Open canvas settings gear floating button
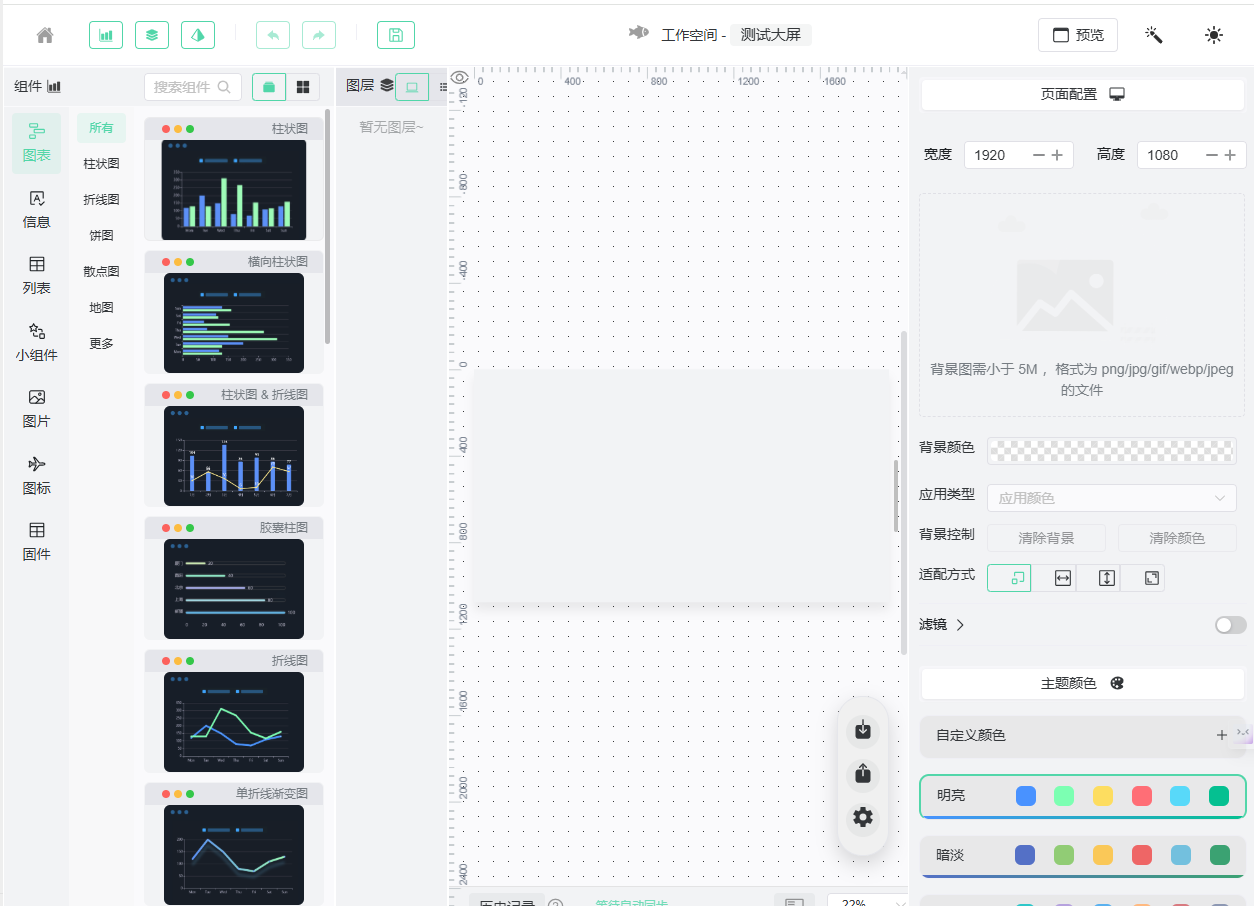The width and height of the screenshot is (1254, 906). click(x=863, y=817)
